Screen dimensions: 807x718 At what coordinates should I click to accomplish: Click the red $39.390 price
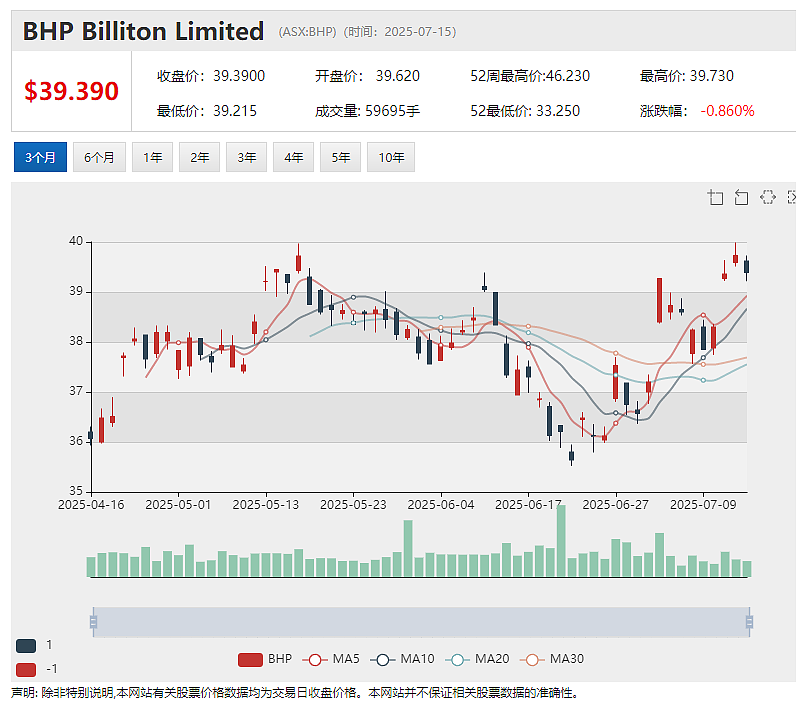pos(72,91)
